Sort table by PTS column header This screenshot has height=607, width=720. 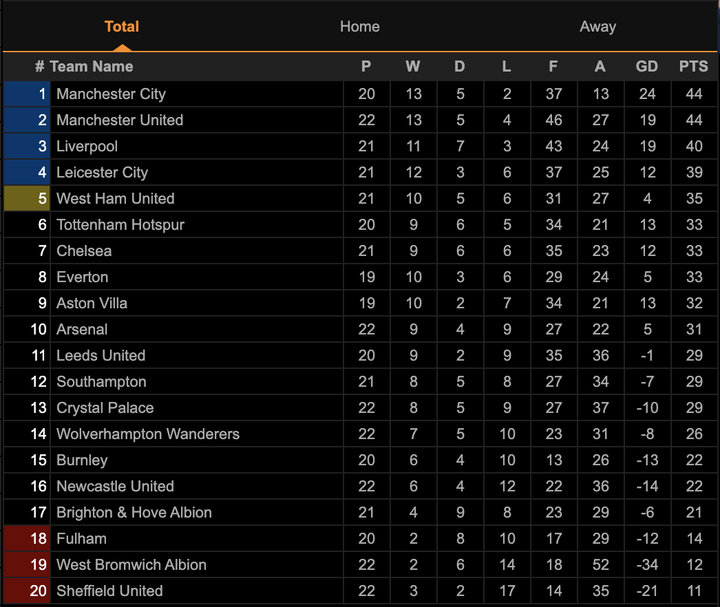[693, 67]
